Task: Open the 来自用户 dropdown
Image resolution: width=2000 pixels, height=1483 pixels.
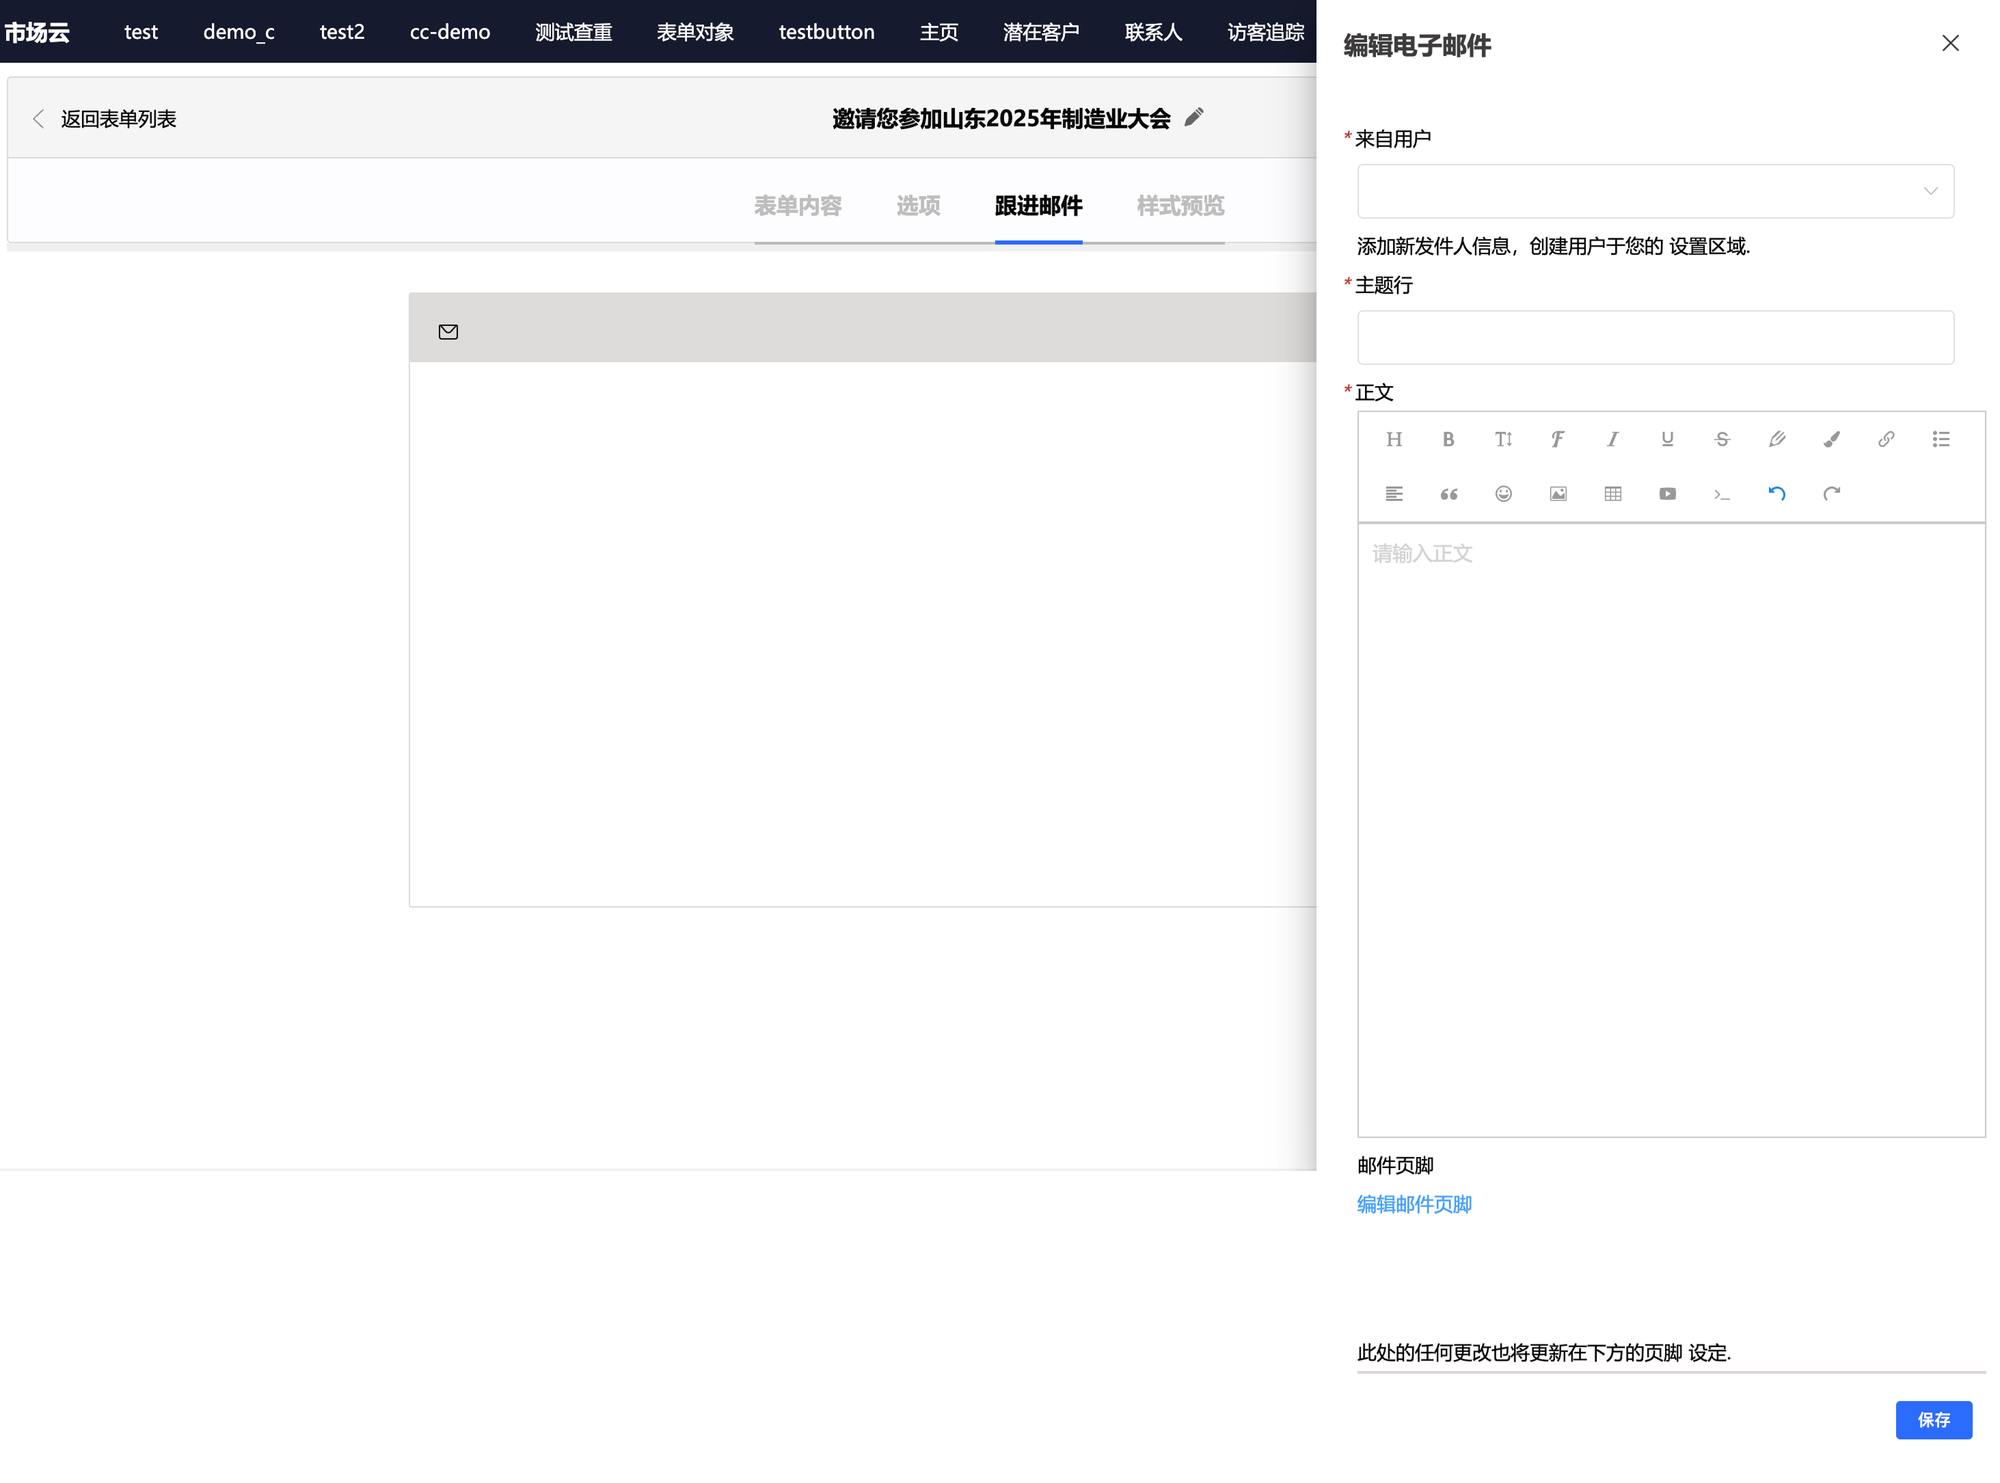Action: tap(1655, 191)
